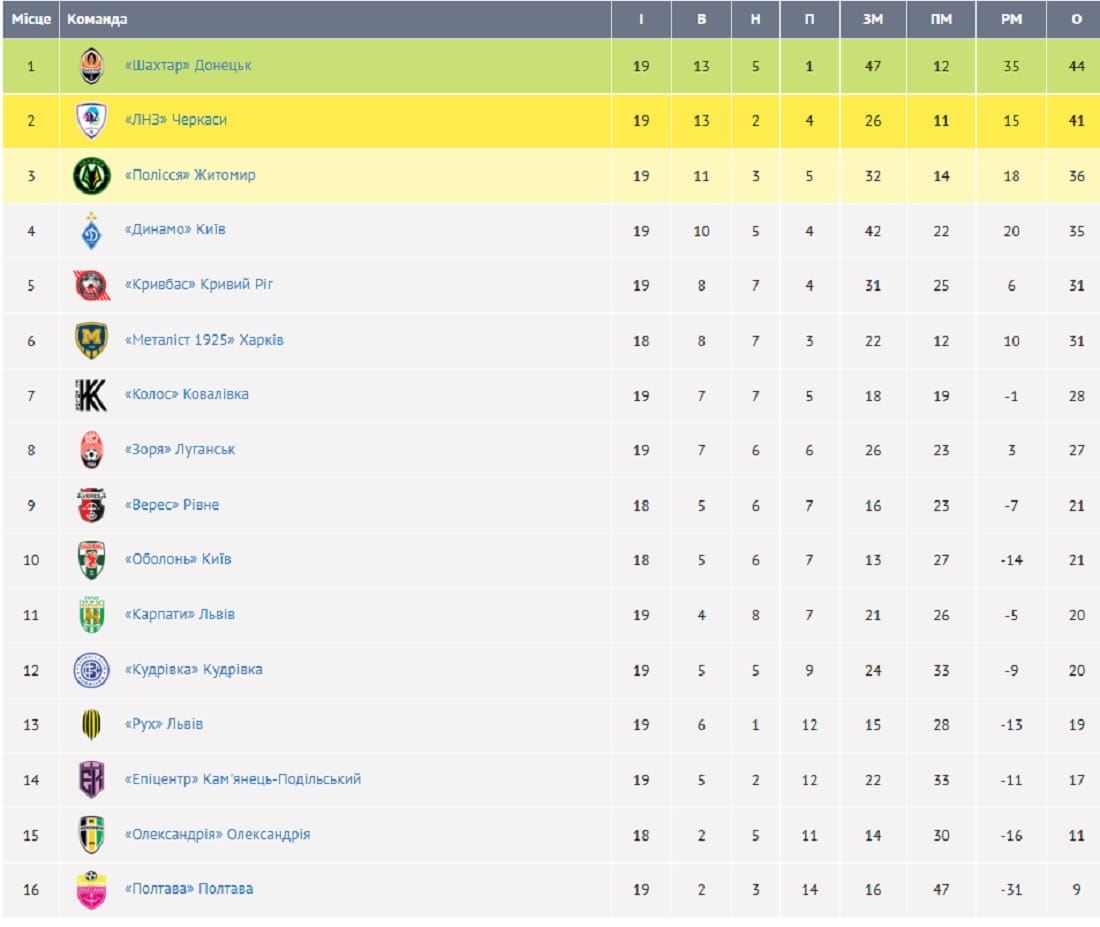
Task: Click the Kryvbas Kryvyi Rih logo
Action: (x=91, y=285)
